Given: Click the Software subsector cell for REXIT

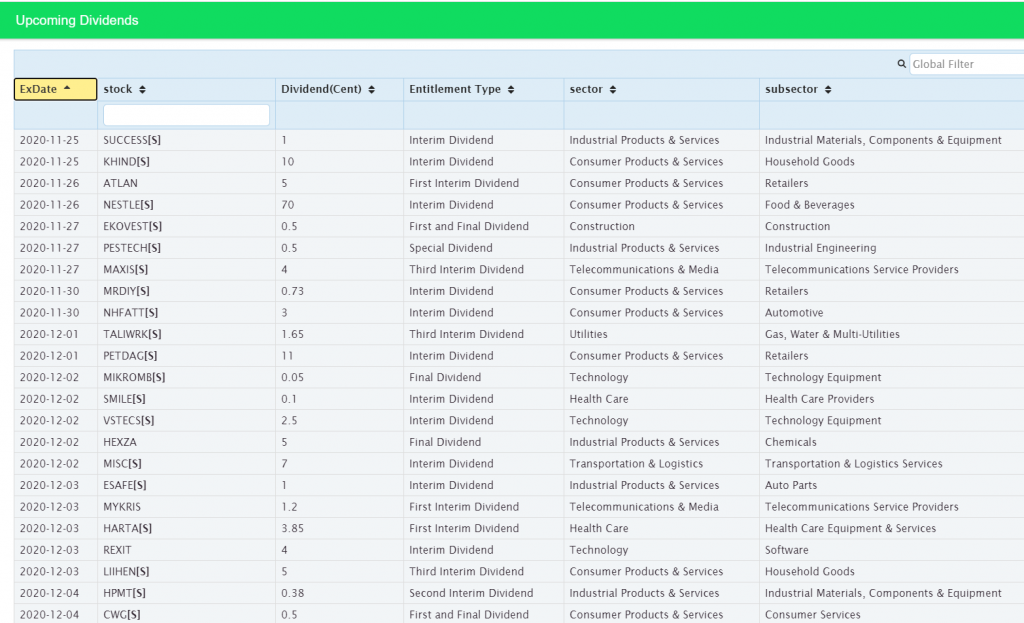Looking at the screenshot, I should (x=786, y=550).
